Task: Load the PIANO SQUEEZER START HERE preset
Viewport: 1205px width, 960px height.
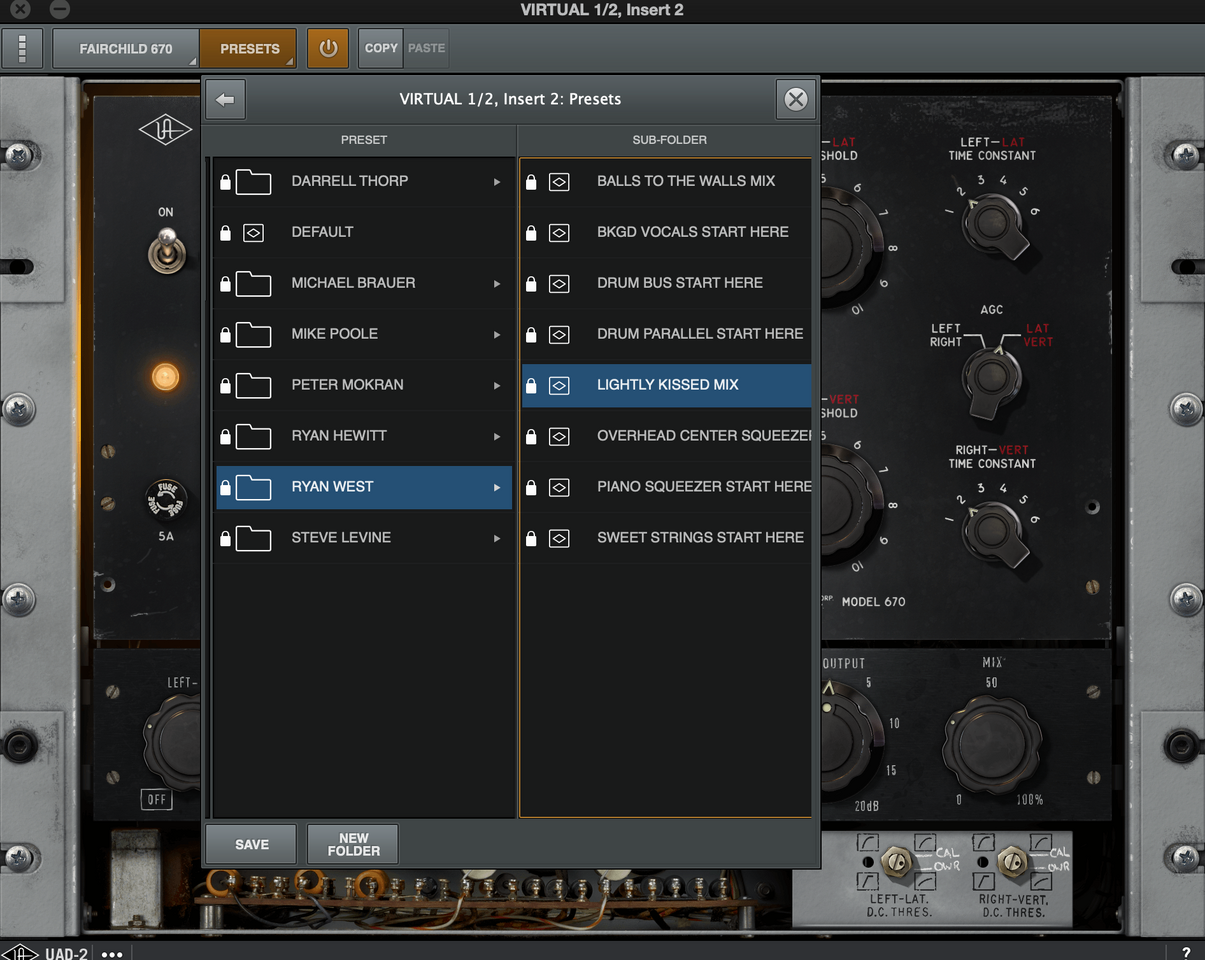Action: coord(666,487)
